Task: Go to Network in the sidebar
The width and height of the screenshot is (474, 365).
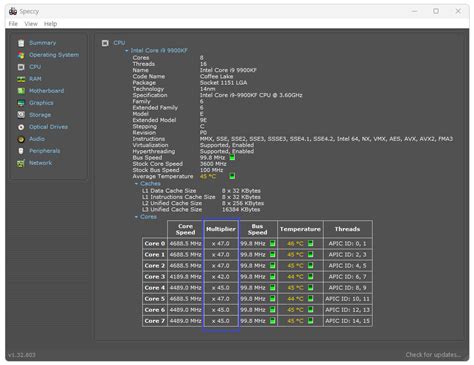Action: [40, 163]
